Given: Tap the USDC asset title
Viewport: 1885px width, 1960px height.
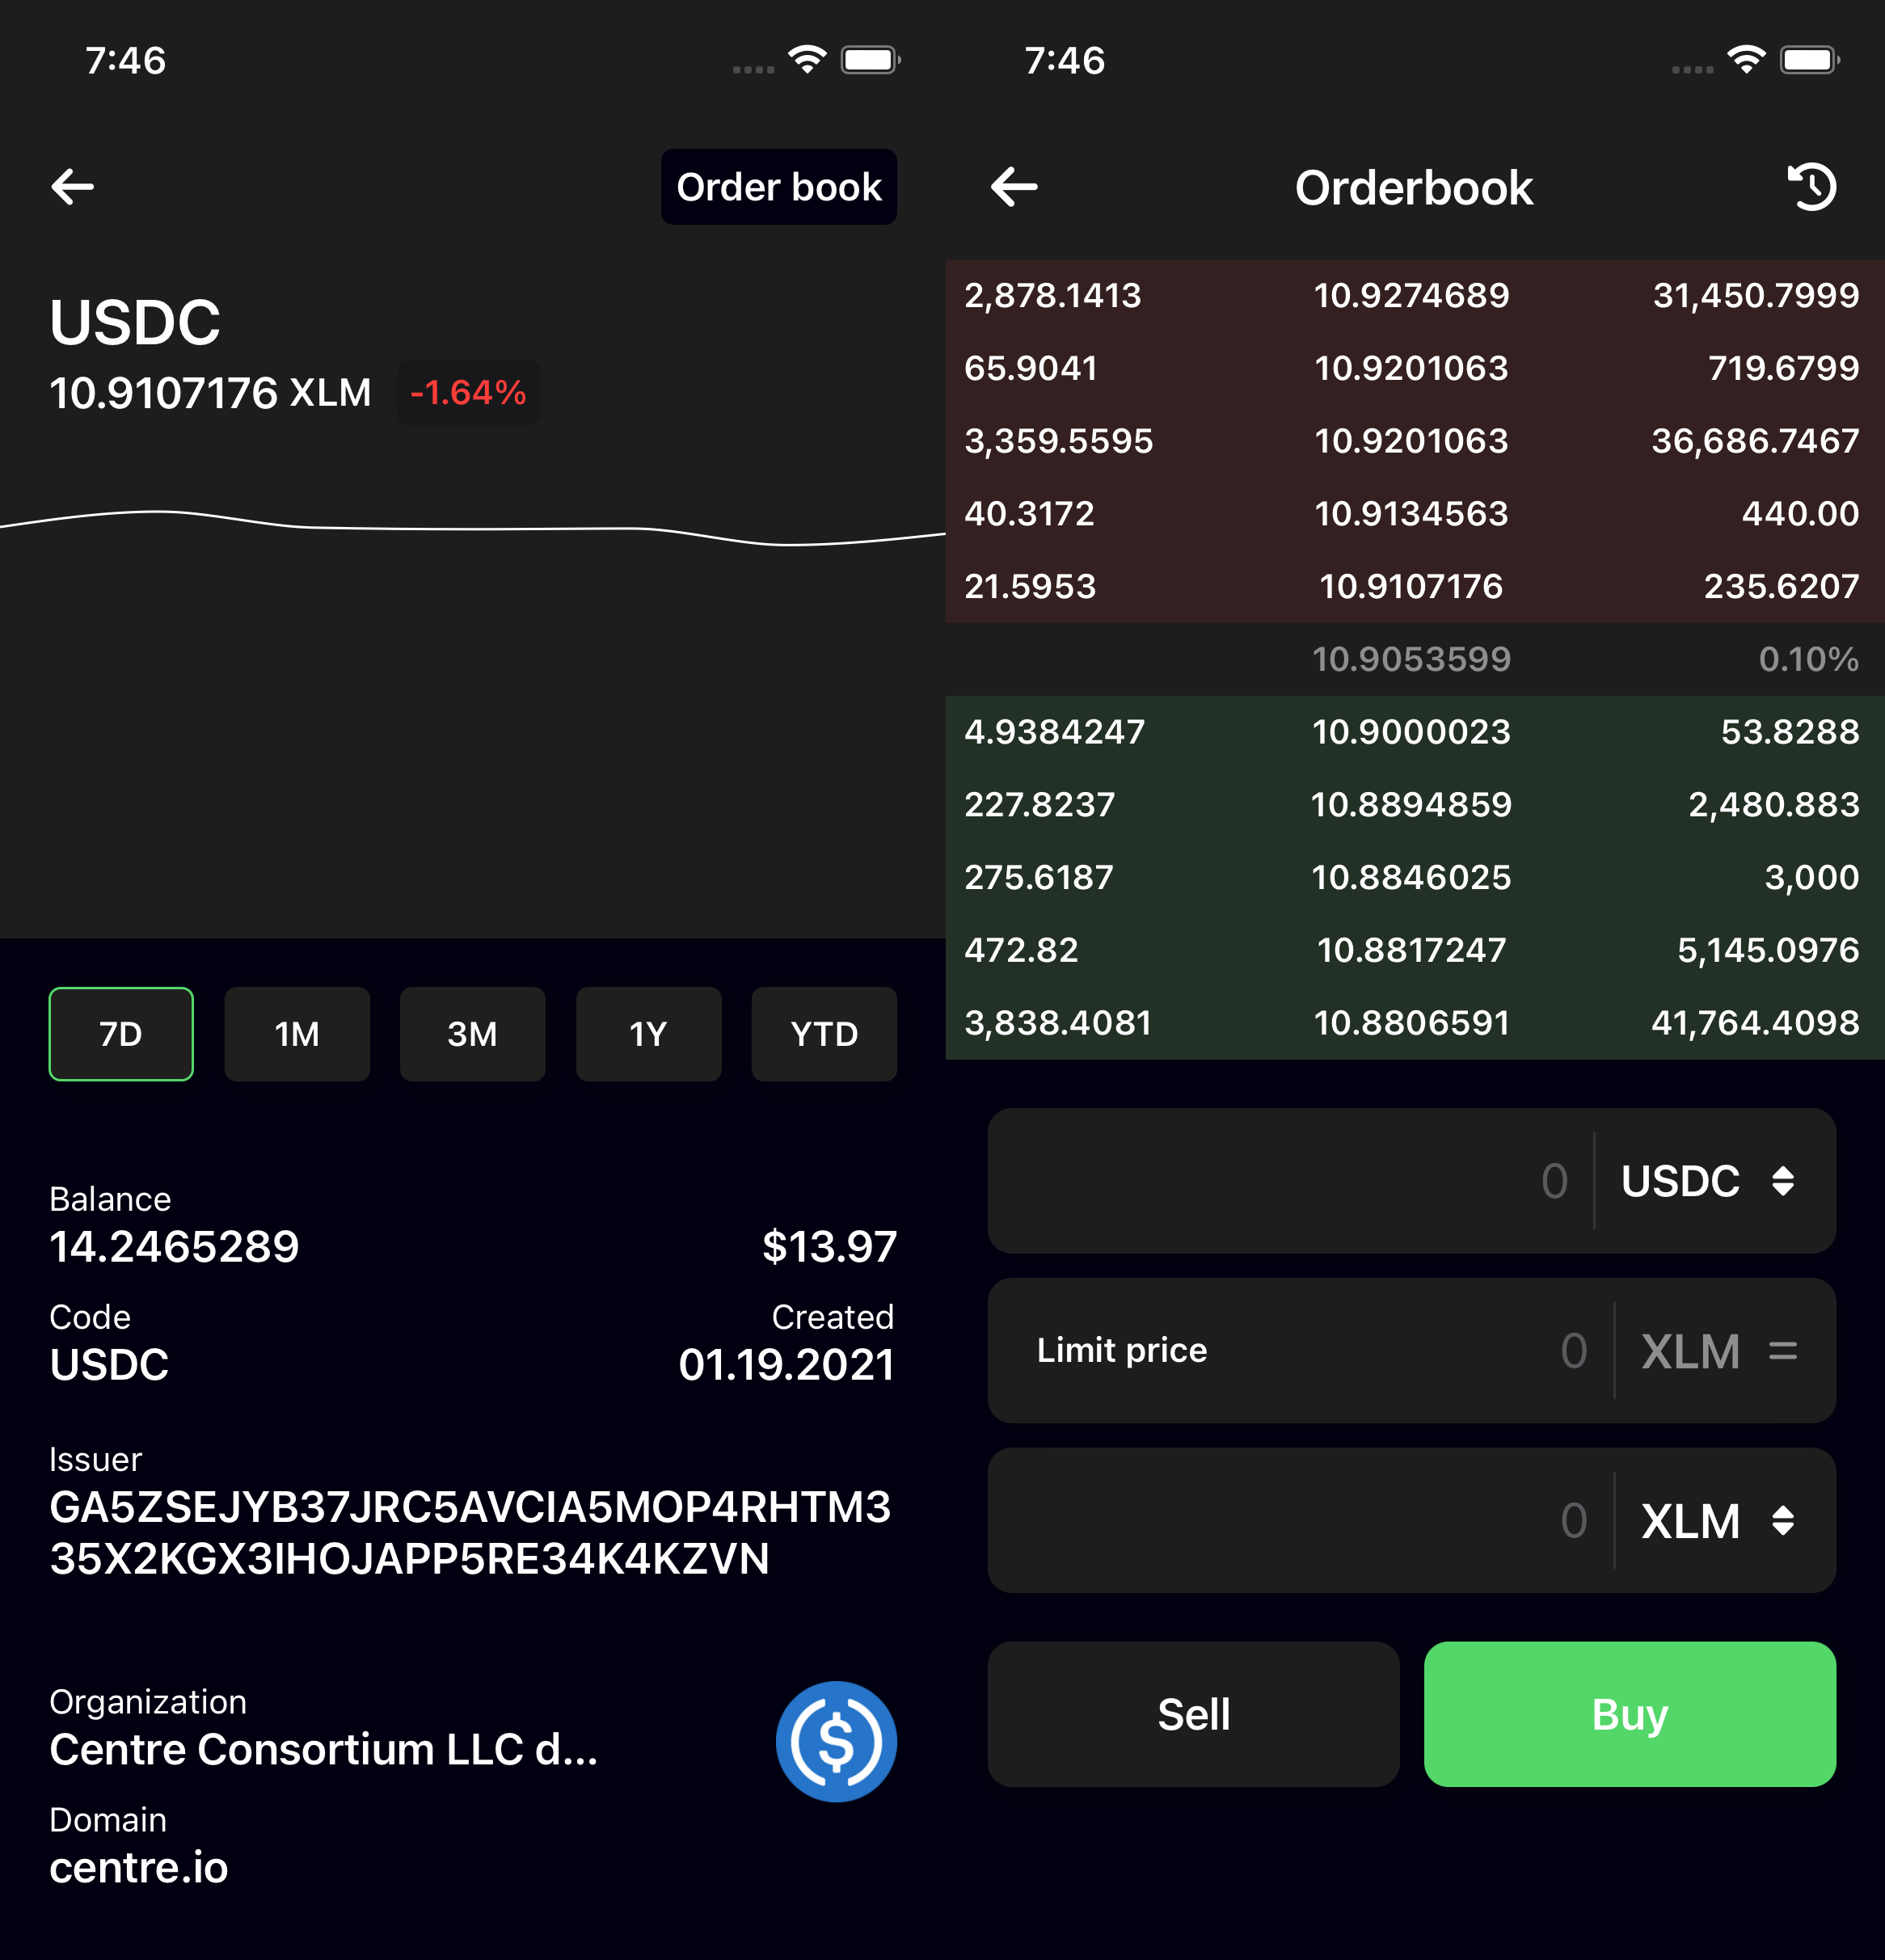Looking at the screenshot, I should tap(135, 322).
